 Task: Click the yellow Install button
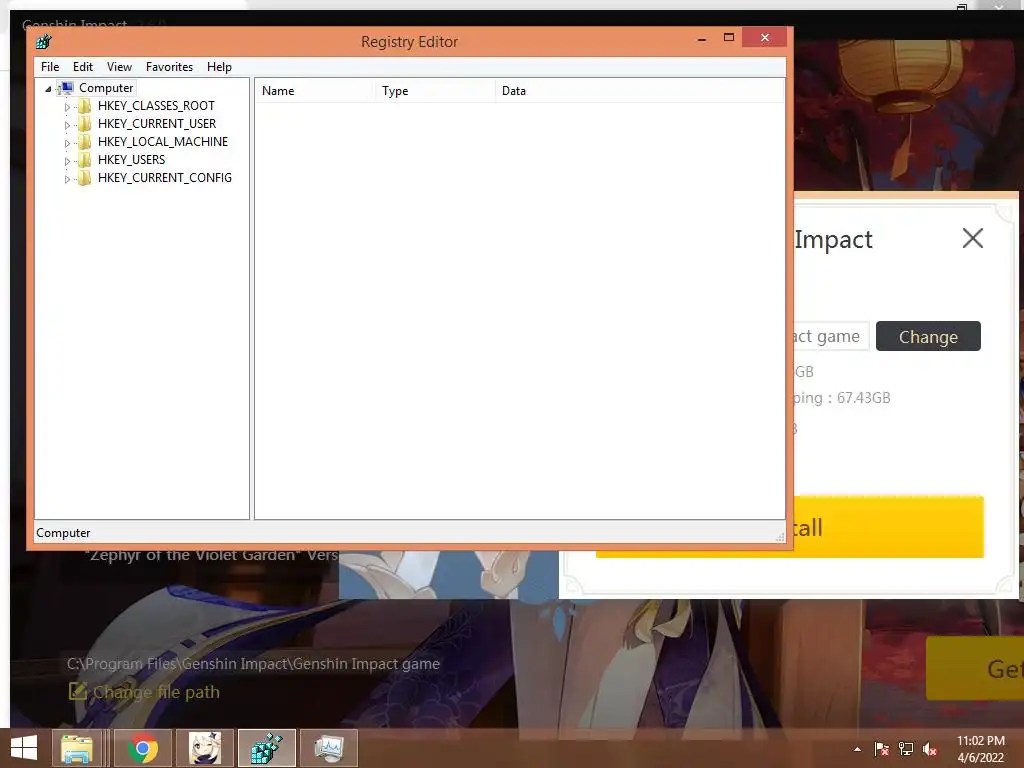[888, 527]
